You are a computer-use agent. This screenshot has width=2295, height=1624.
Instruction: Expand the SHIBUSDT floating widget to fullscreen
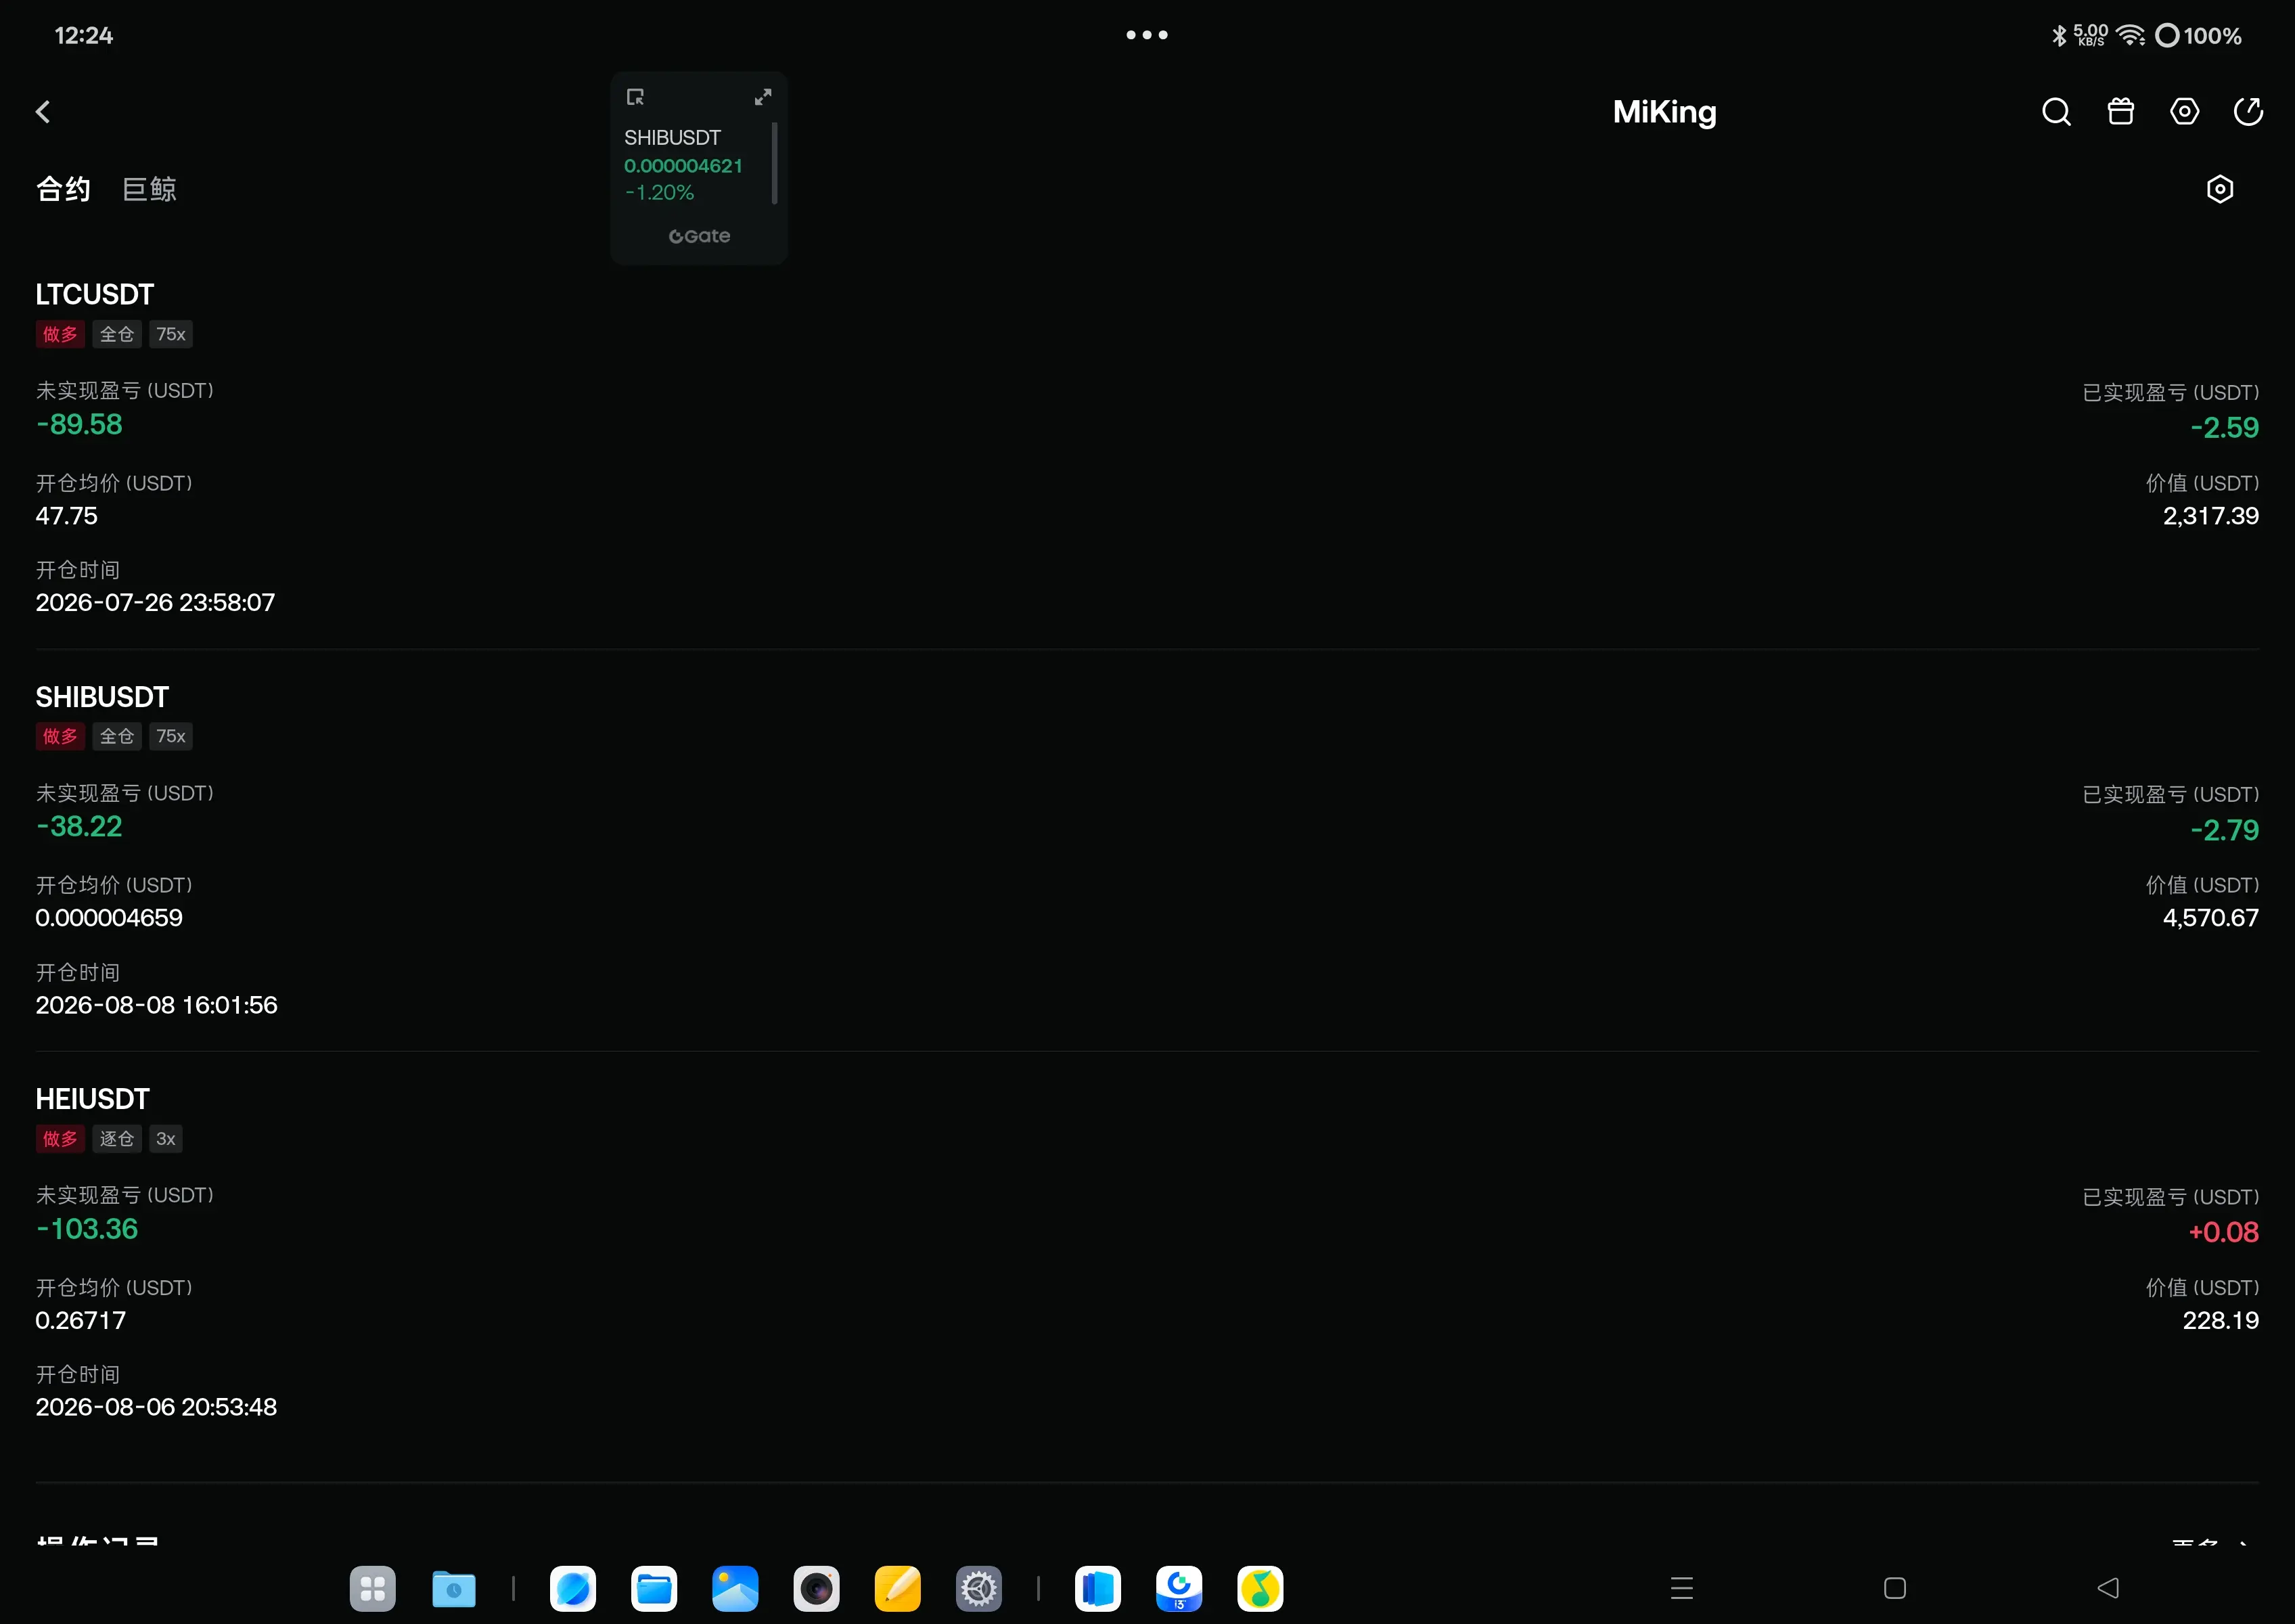[x=763, y=97]
